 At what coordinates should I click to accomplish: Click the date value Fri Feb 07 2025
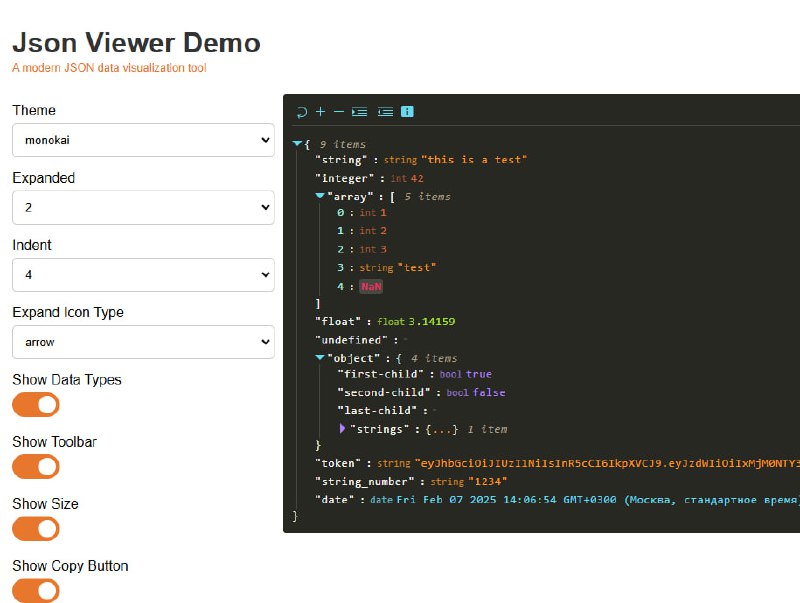[x=598, y=499]
